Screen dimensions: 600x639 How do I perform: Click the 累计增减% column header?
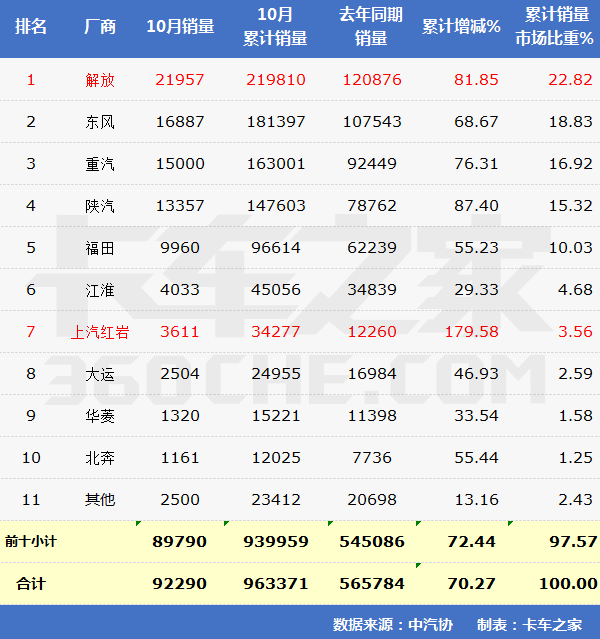(461, 26)
